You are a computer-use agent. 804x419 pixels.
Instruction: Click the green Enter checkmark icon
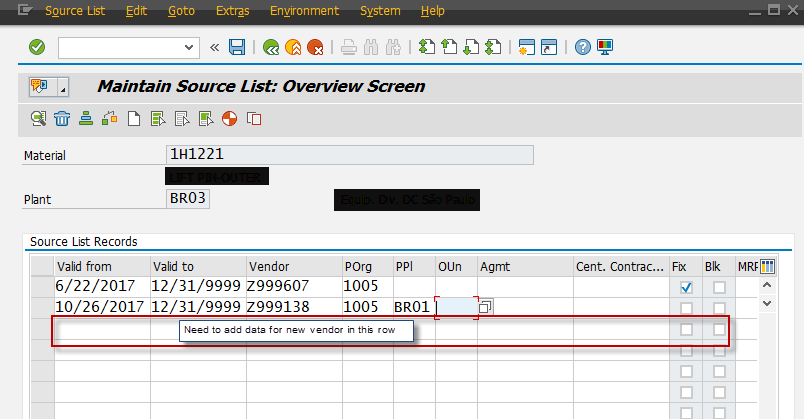tap(37, 47)
